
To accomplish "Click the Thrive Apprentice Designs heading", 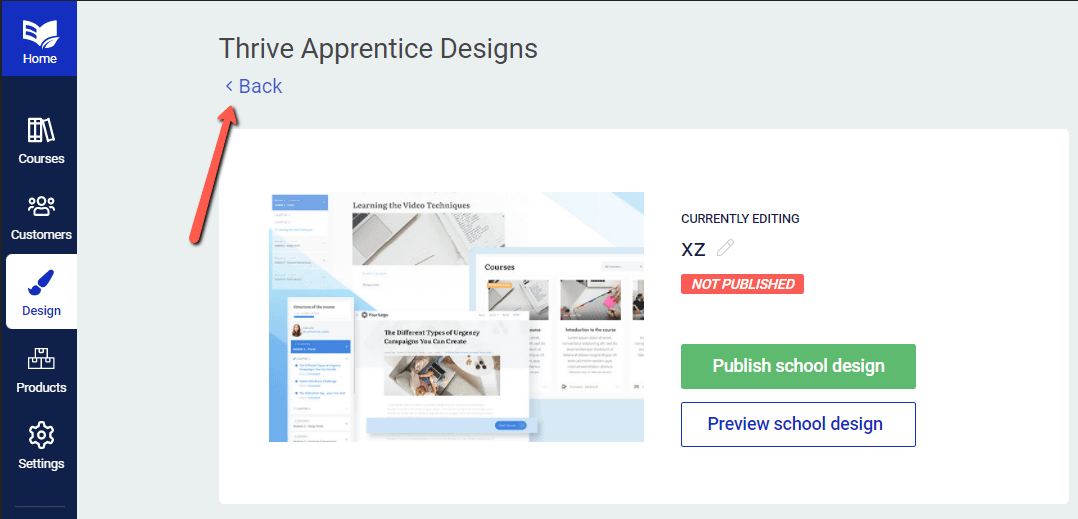I will pos(378,49).
